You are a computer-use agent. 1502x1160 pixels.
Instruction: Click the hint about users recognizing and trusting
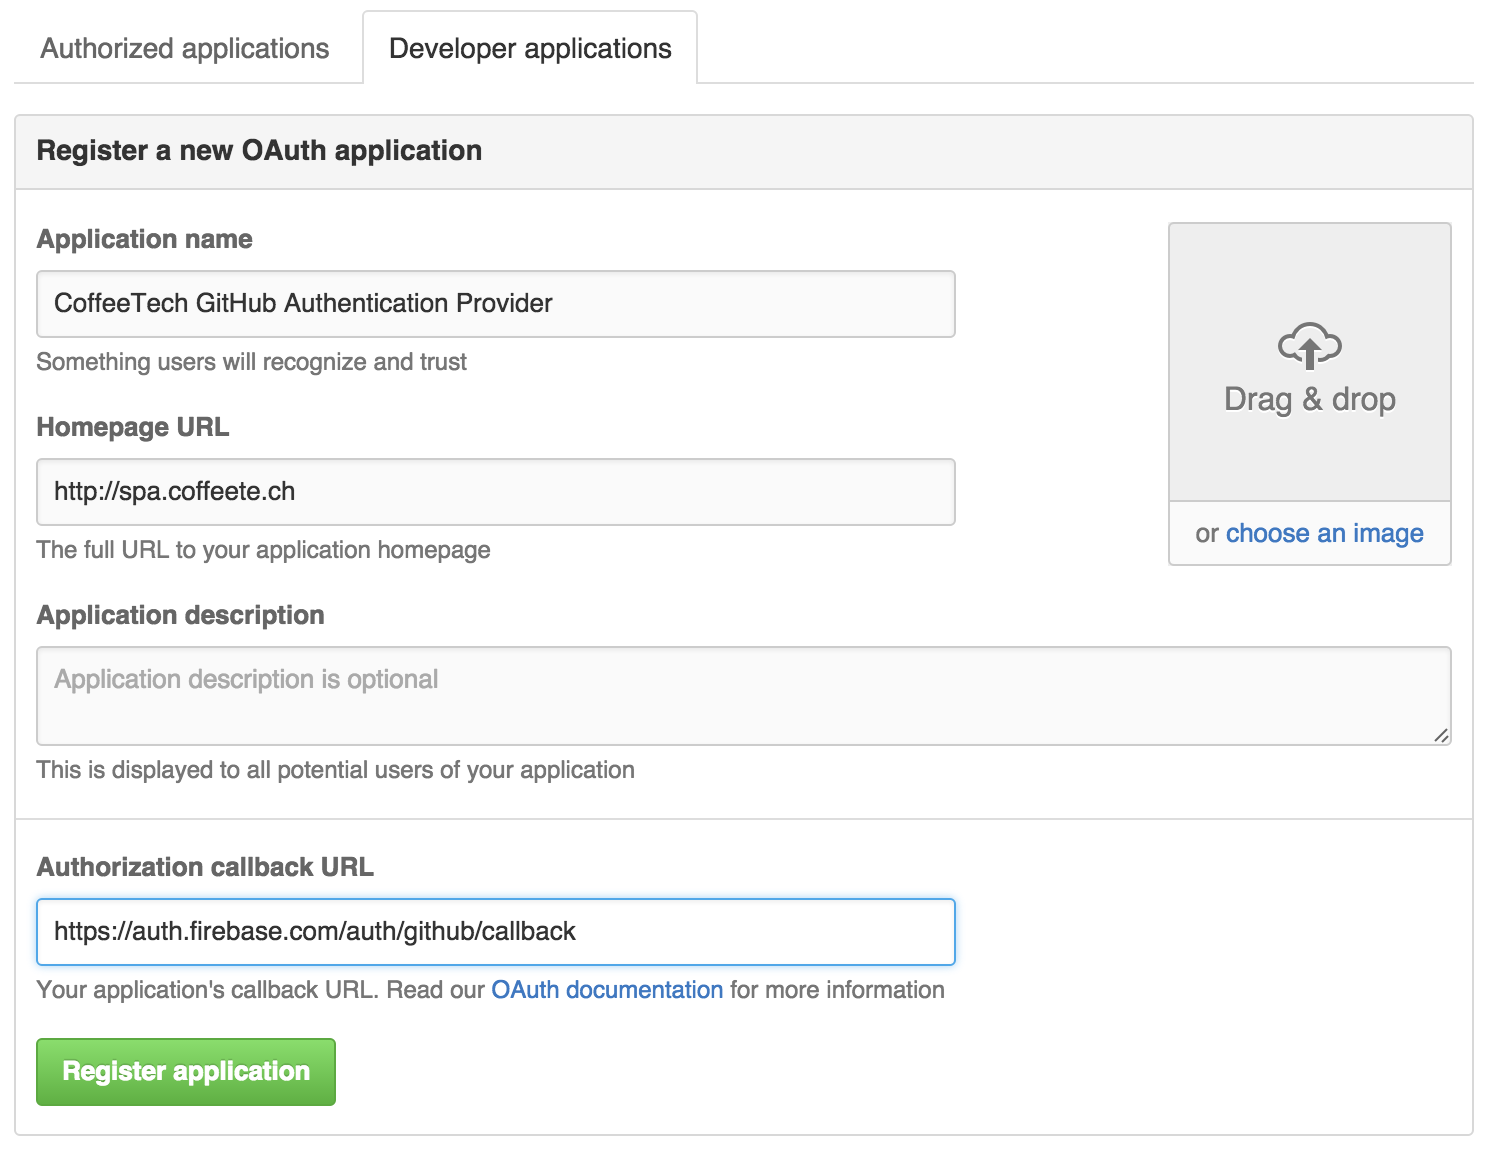tap(252, 362)
